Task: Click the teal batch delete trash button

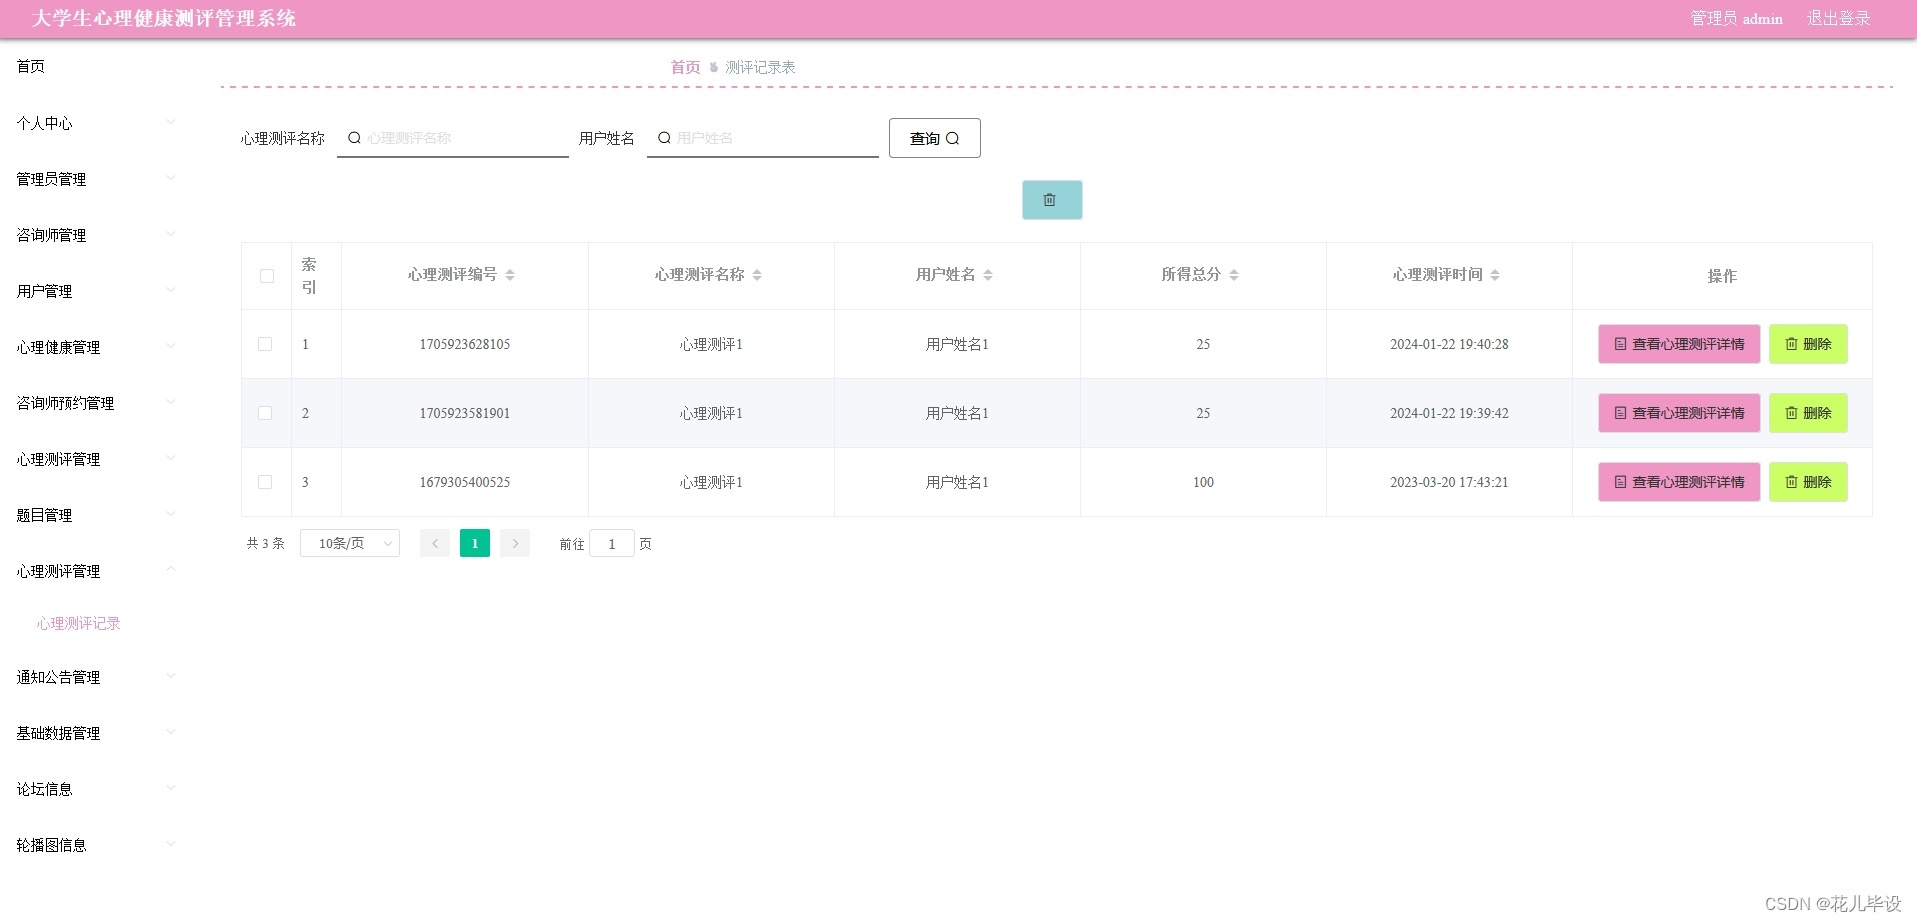Action: [x=1052, y=200]
